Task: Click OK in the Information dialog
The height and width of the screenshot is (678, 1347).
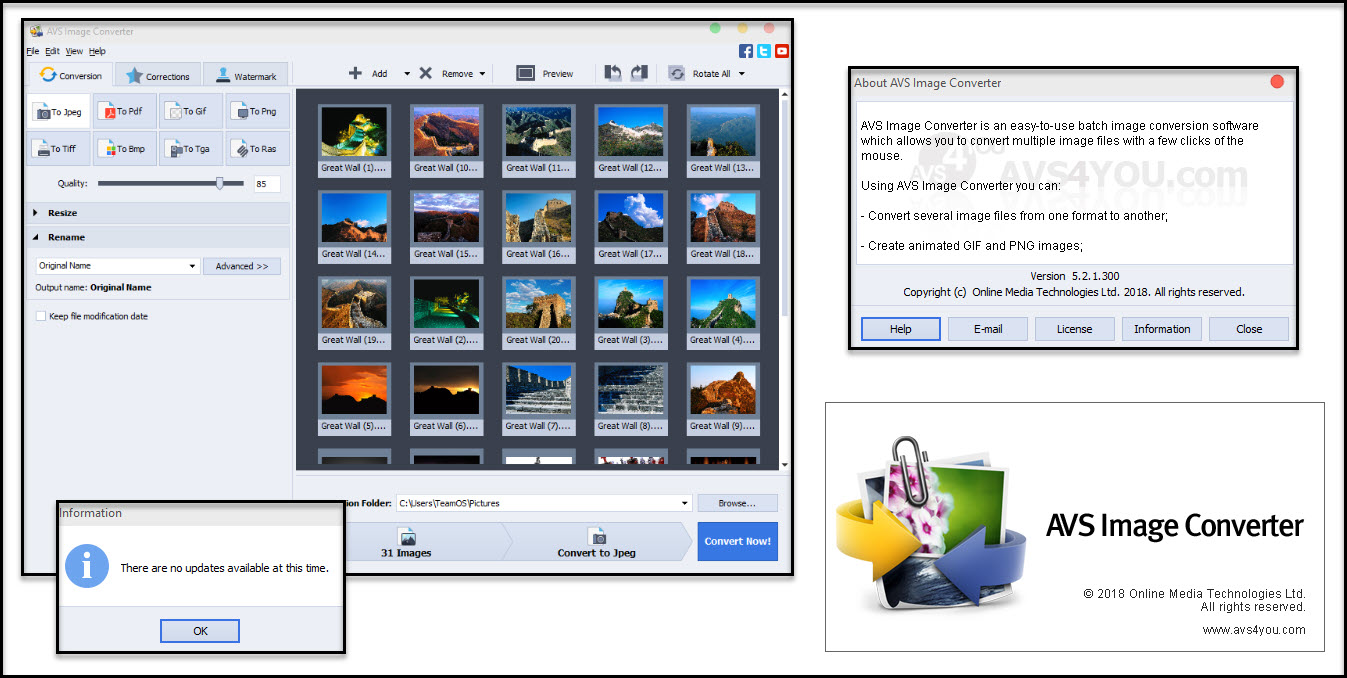Action: pyautogui.click(x=200, y=631)
